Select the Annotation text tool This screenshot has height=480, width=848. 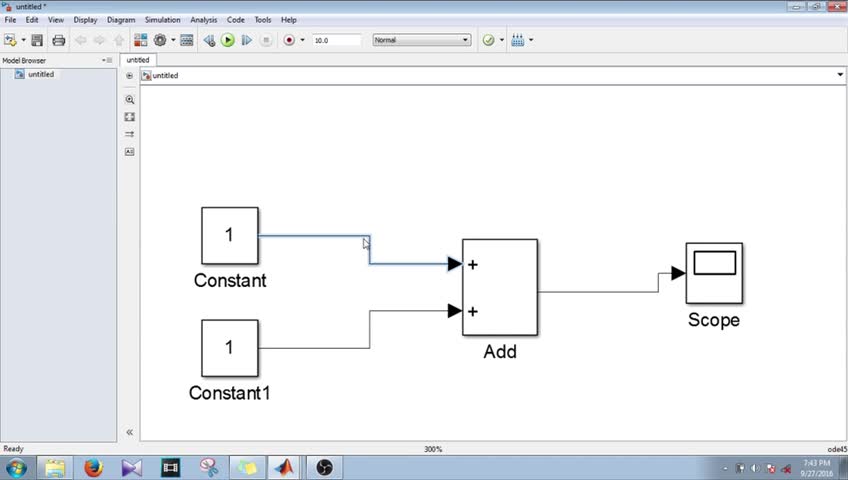[x=130, y=152]
